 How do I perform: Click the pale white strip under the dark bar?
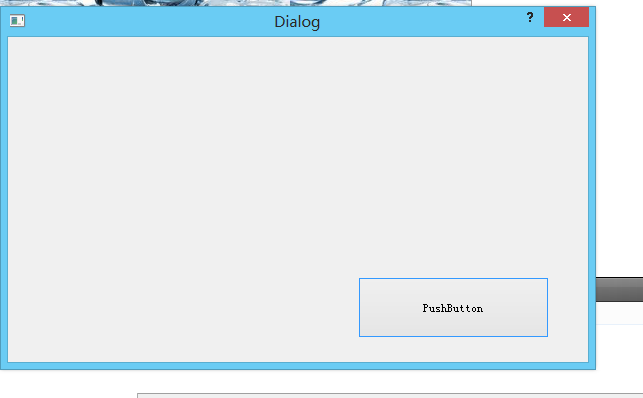pyautogui.click(x=619, y=313)
